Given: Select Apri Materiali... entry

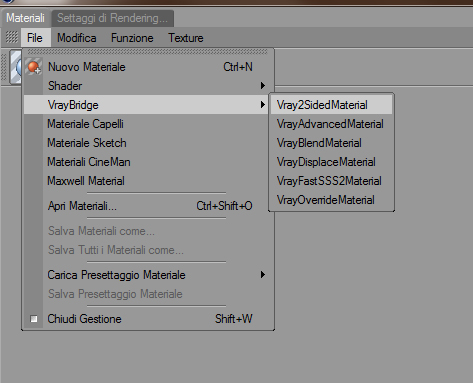Looking at the screenshot, I should pos(149,206).
